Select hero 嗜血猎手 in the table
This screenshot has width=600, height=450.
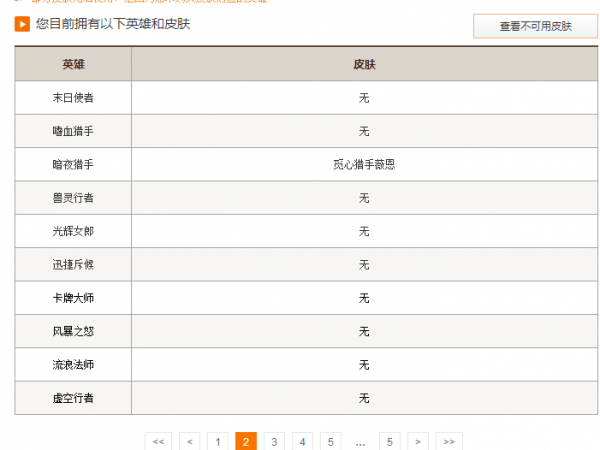coord(73,131)
